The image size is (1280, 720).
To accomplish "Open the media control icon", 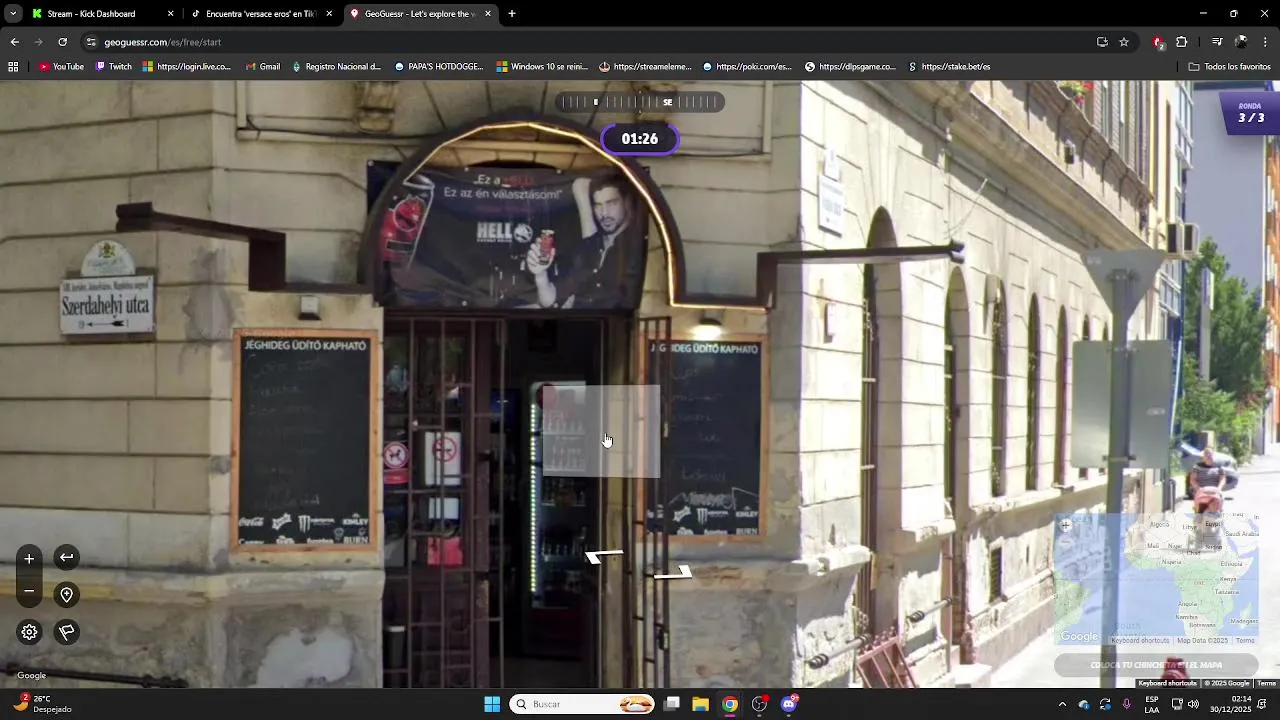I will [1217, 42].
